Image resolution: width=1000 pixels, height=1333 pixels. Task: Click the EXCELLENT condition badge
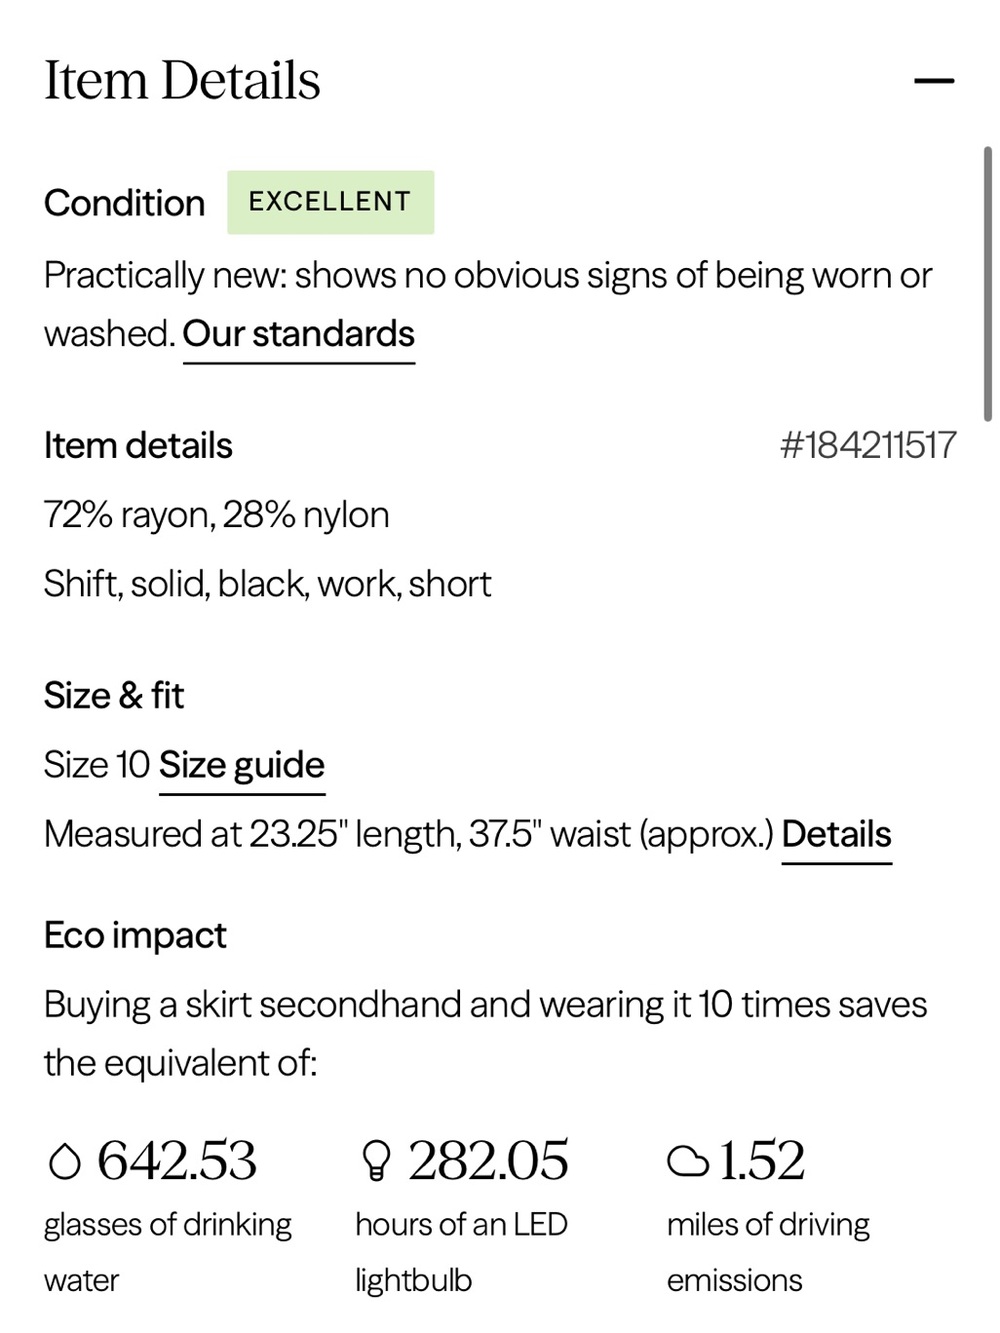tap(330, 202)
